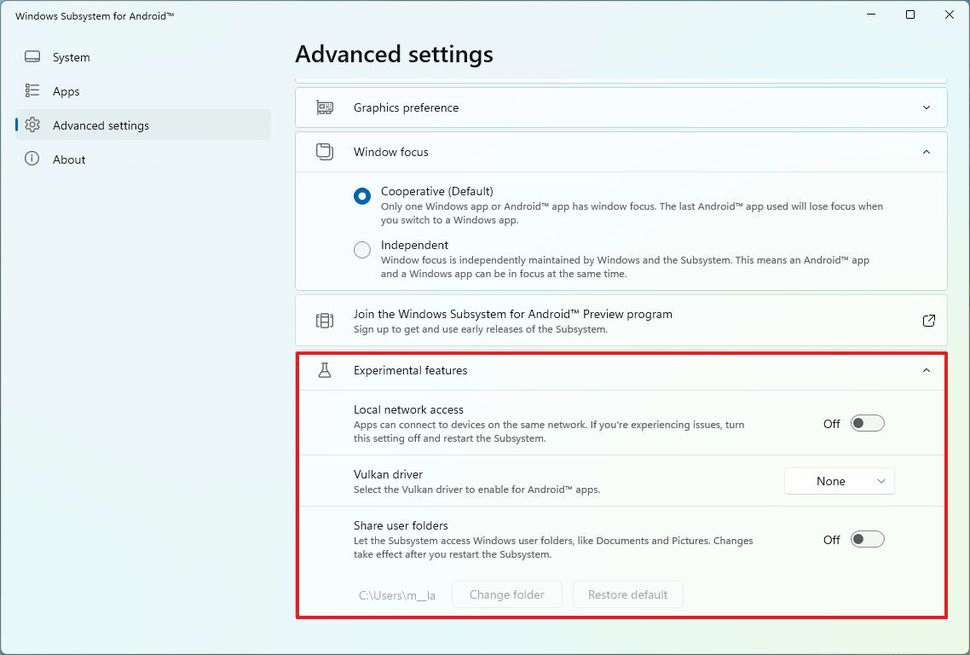This screenshot has height=655, width=970.
Task: Click the Experimental features flask icon
Action: (x=325, y=370)
